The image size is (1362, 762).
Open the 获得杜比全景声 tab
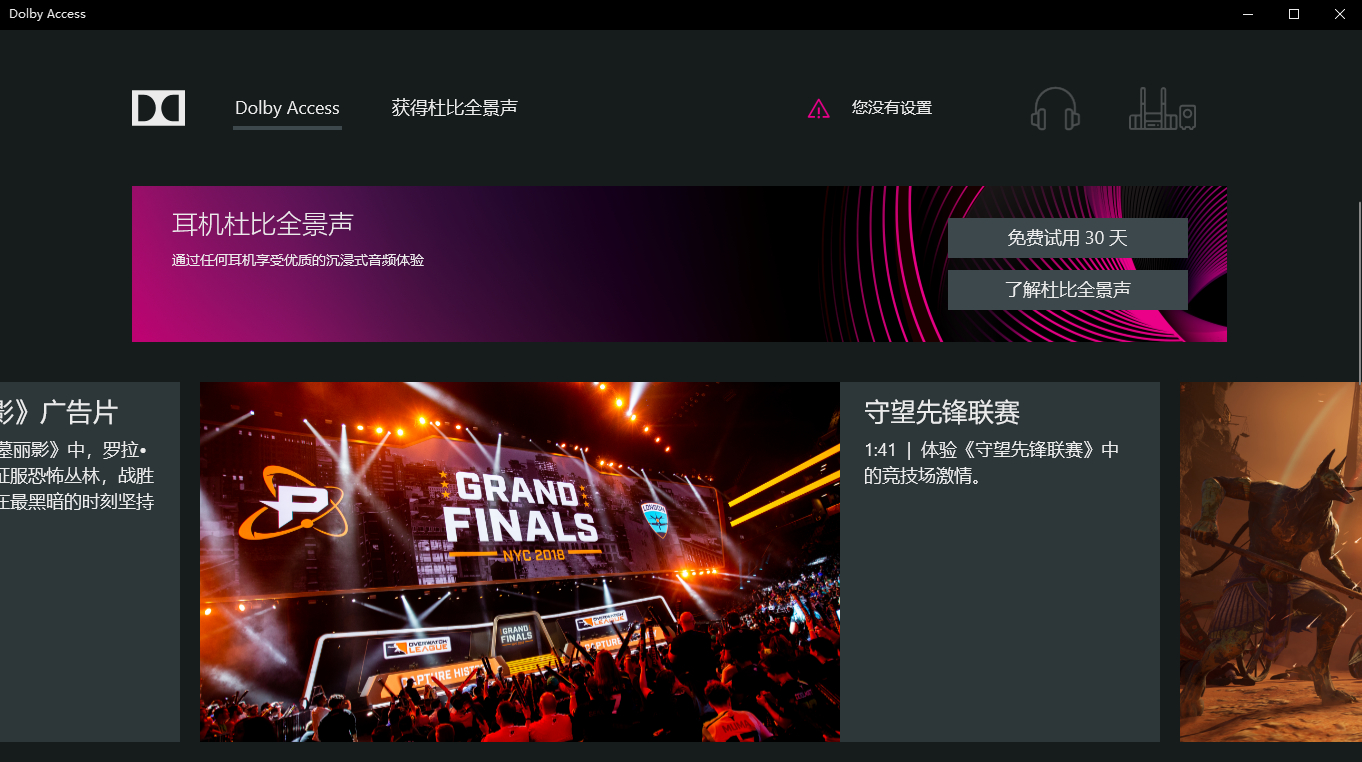[455, 108]
